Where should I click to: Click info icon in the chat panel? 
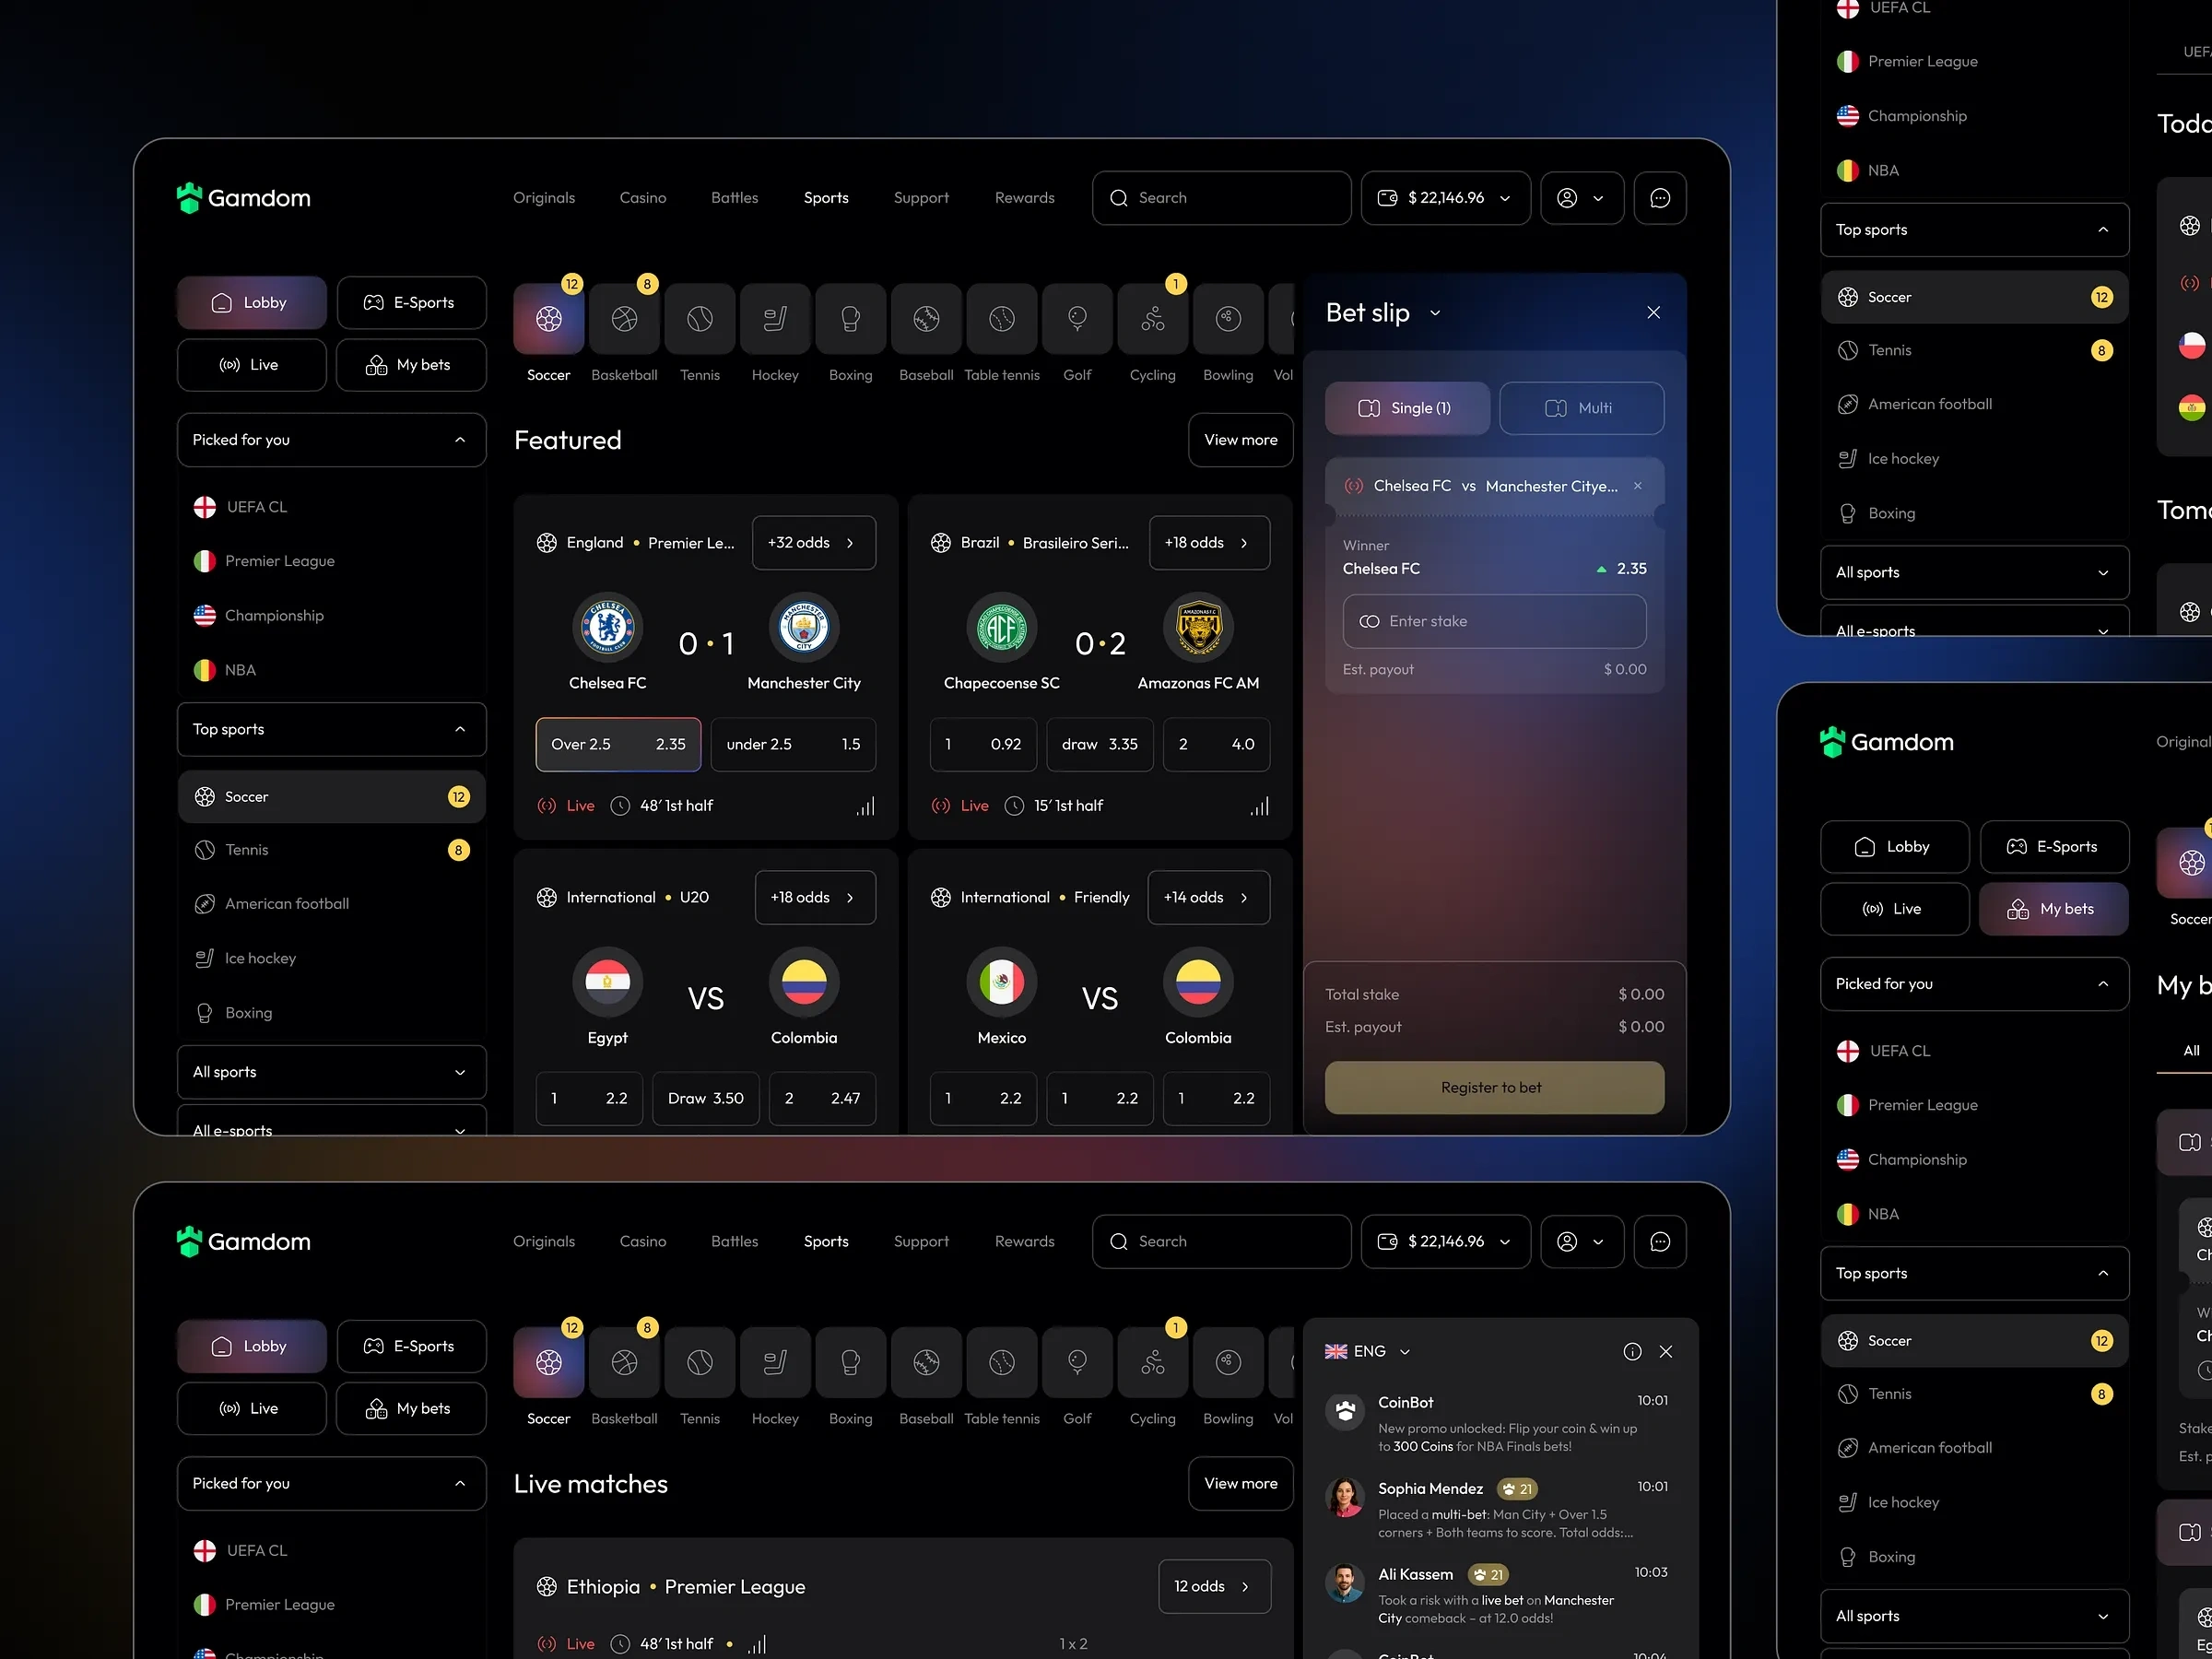pyautogui.click(x=1632, y=1352)
